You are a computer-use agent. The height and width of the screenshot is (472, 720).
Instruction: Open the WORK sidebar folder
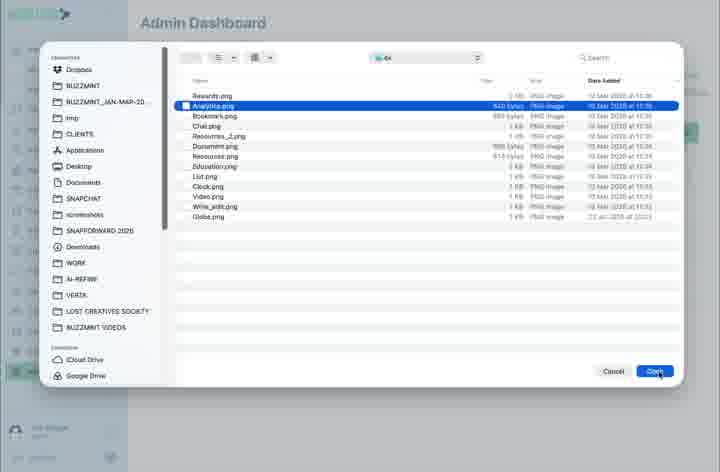pyautogui.click(x=69, y=263)
